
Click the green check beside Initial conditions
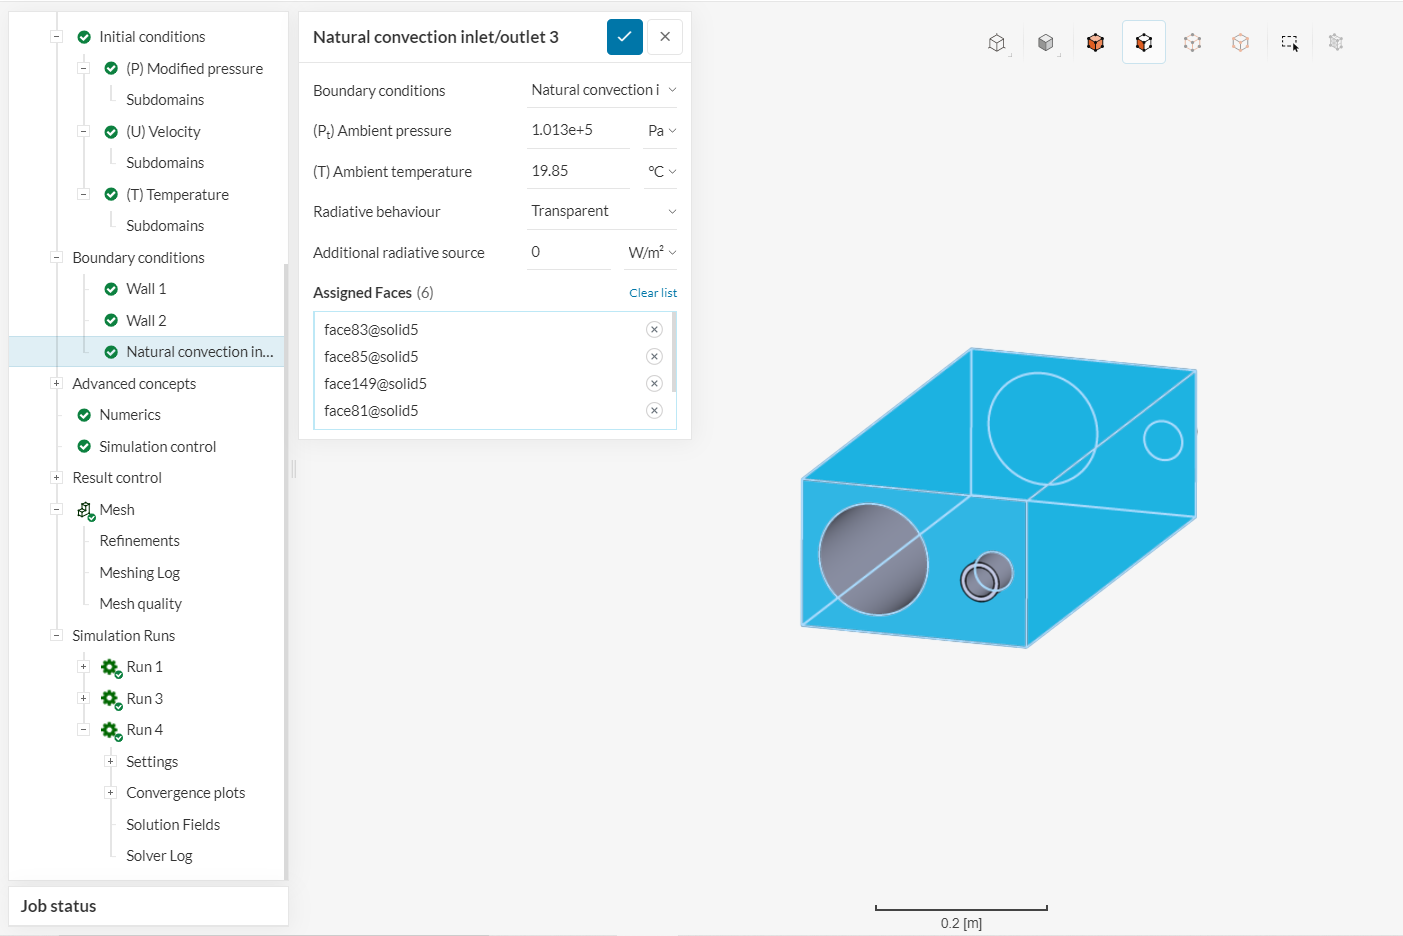click(84, 37)
